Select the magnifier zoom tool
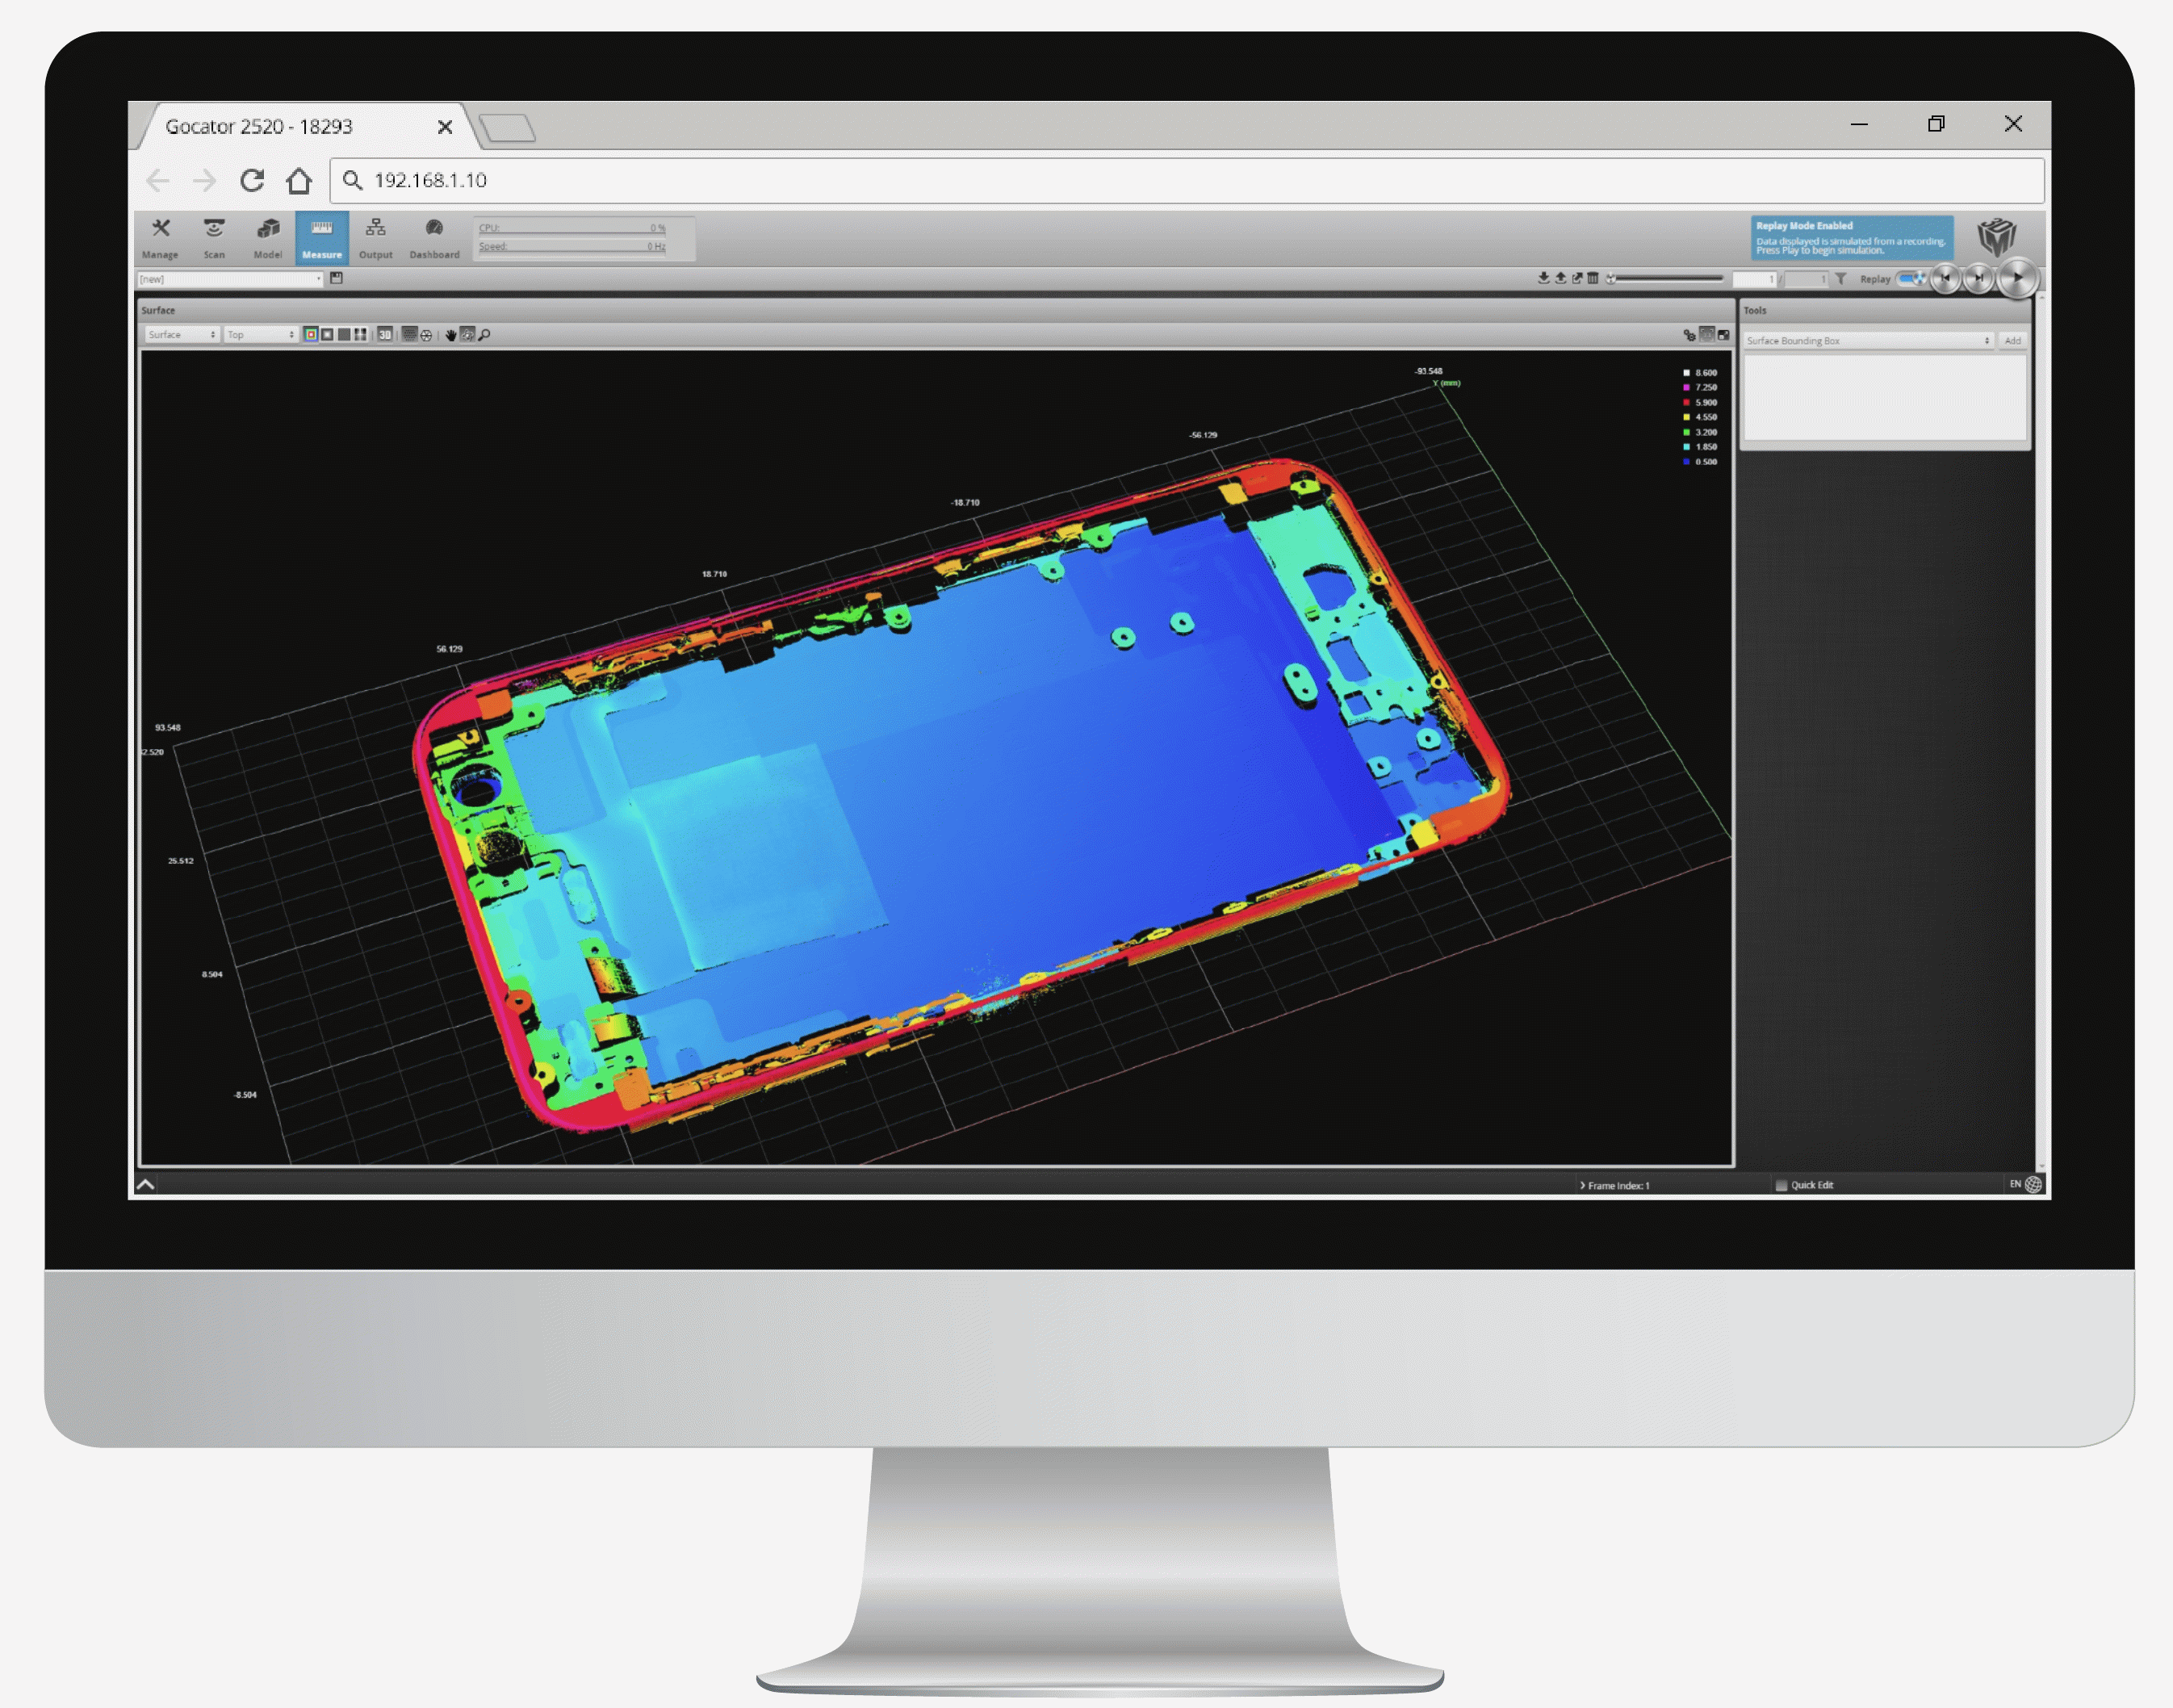Screen dimensions: 2173x1708 [485, 335]
